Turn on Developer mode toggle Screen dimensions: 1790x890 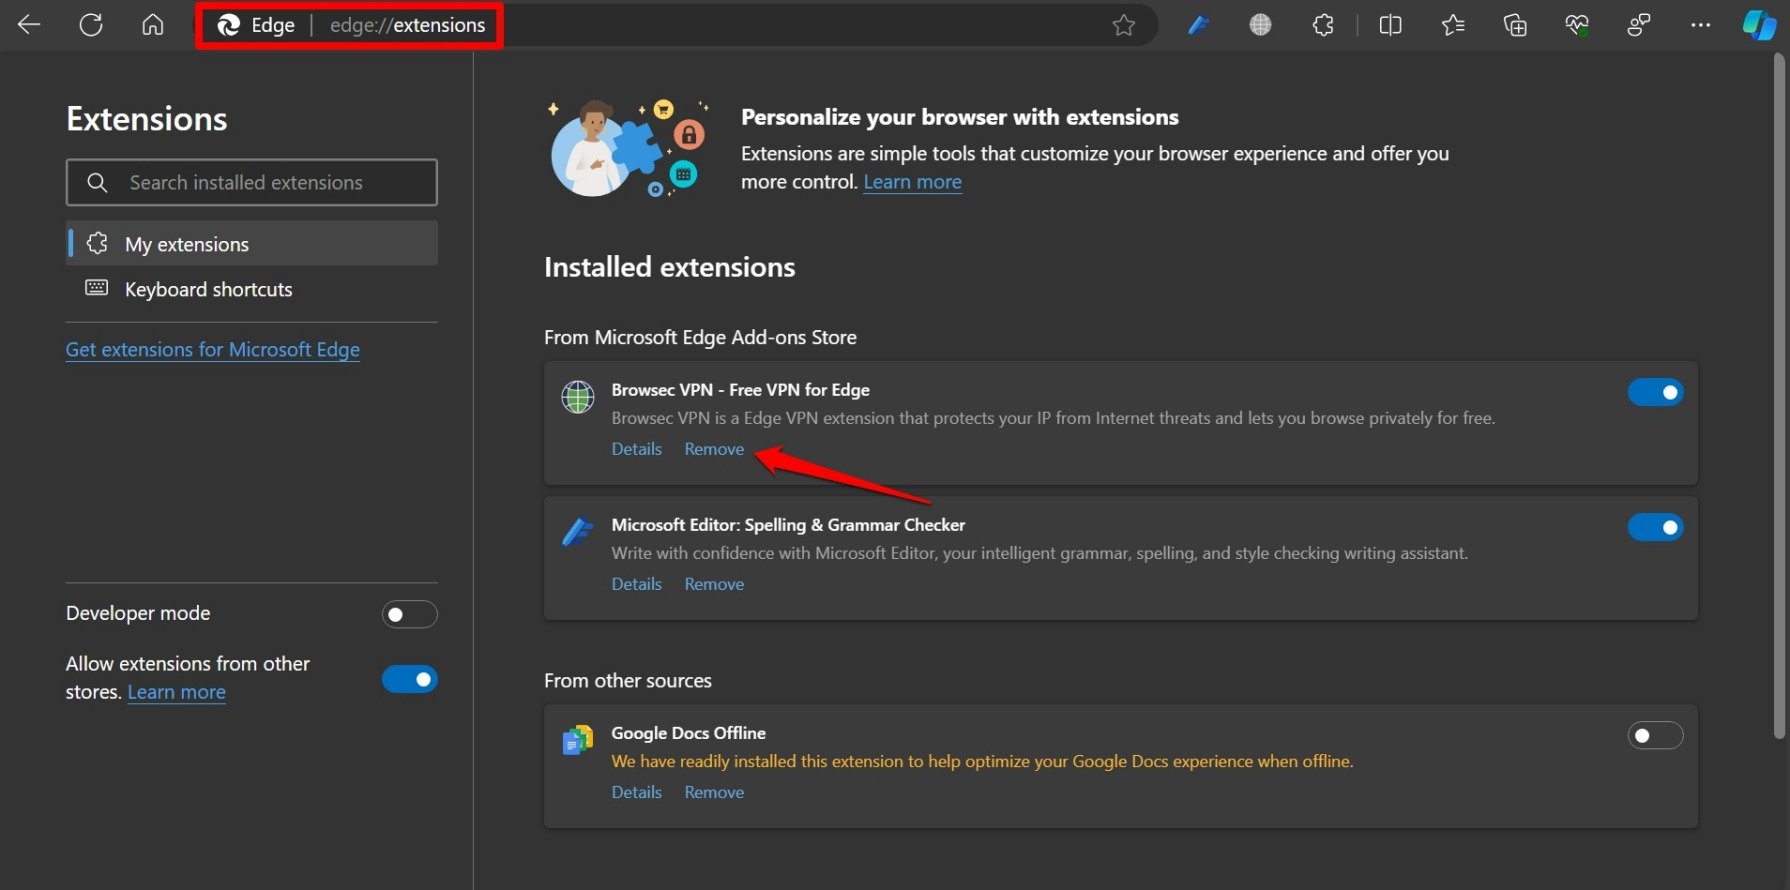tap(410, 614)
